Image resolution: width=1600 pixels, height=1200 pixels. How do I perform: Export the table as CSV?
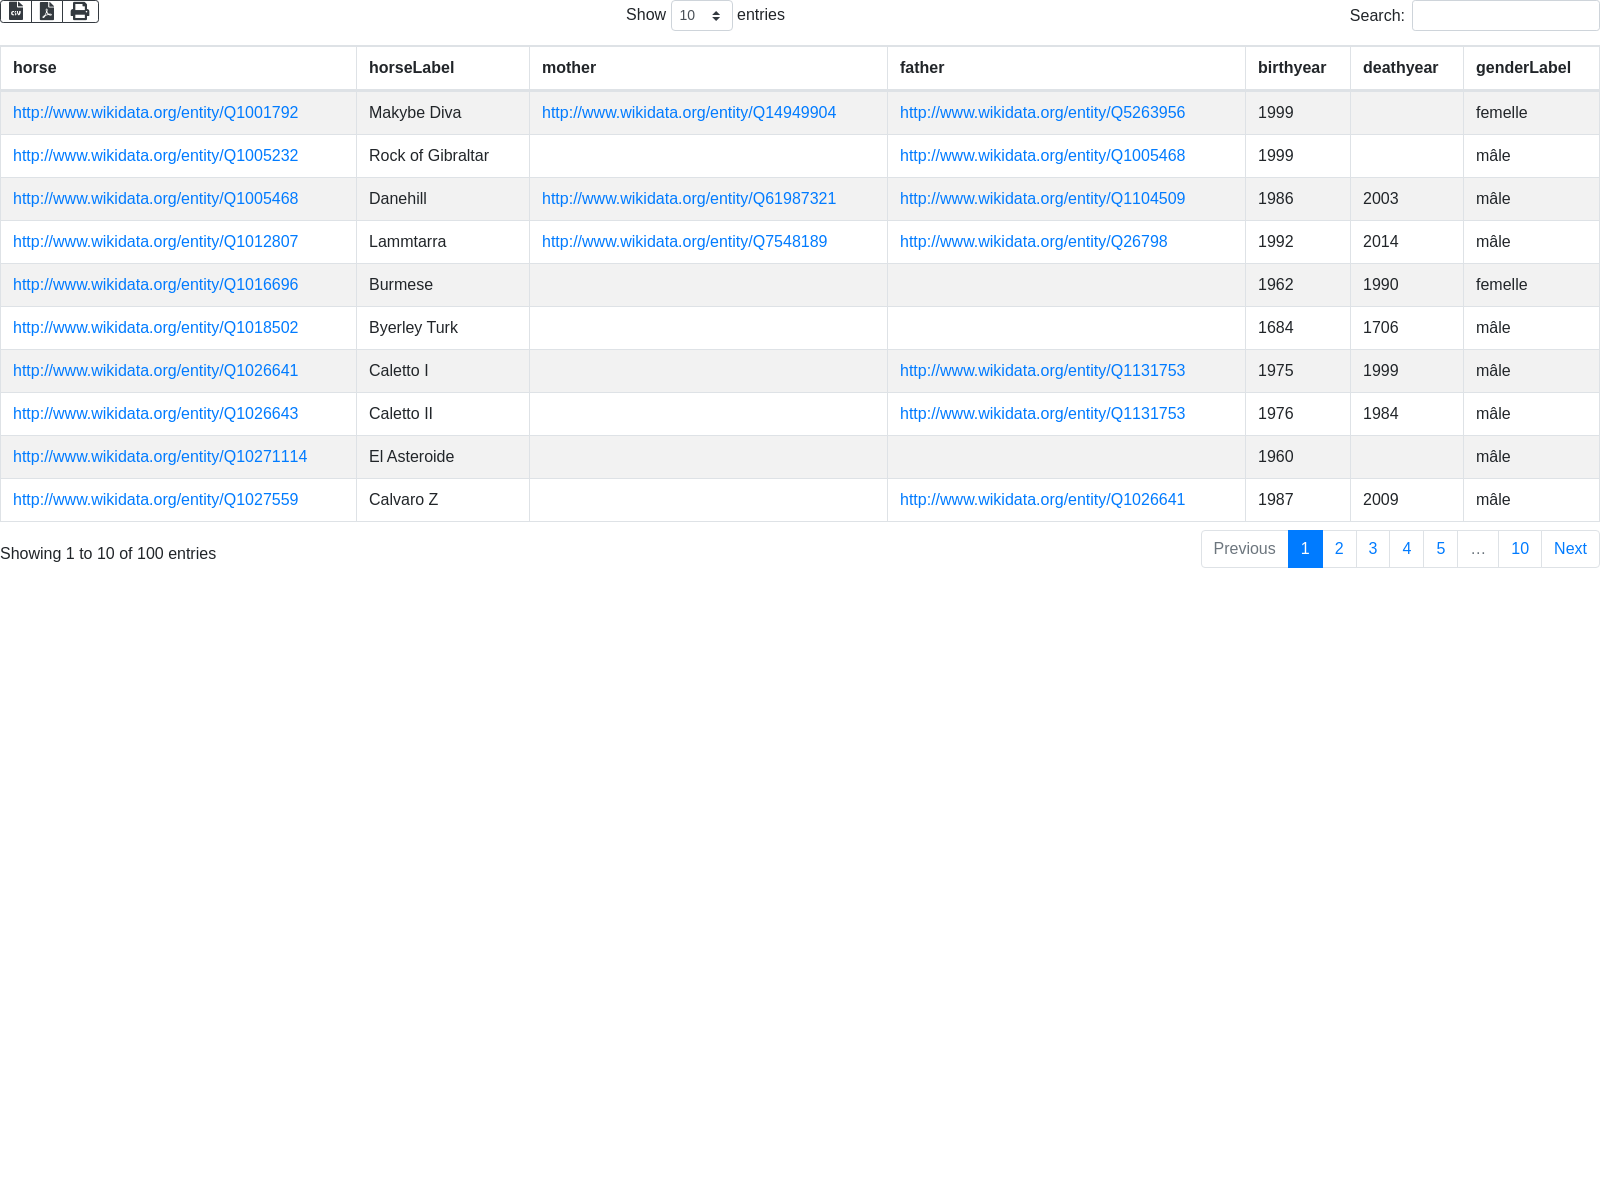coord(16,12)
